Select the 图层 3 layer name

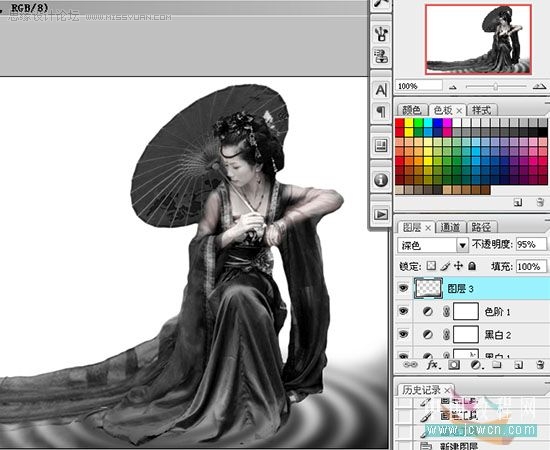460,289
